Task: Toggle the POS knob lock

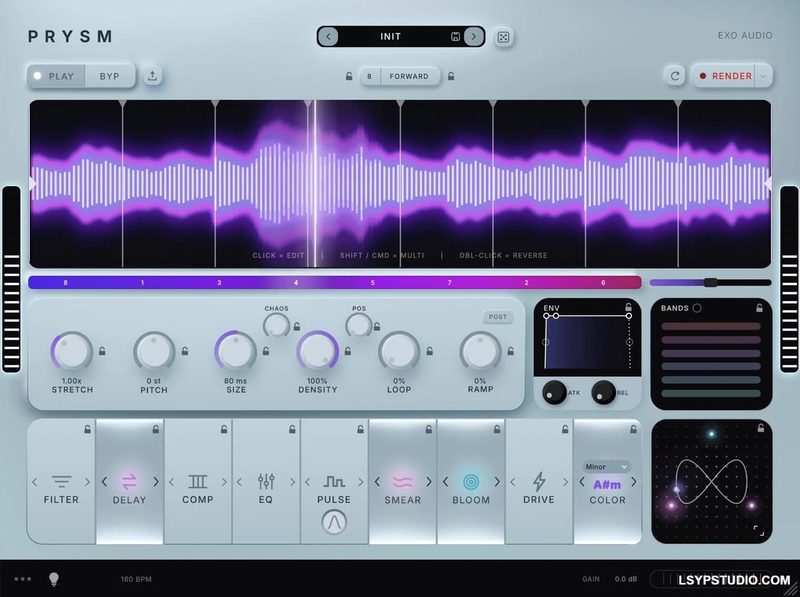Action: (x=377, y=327)
